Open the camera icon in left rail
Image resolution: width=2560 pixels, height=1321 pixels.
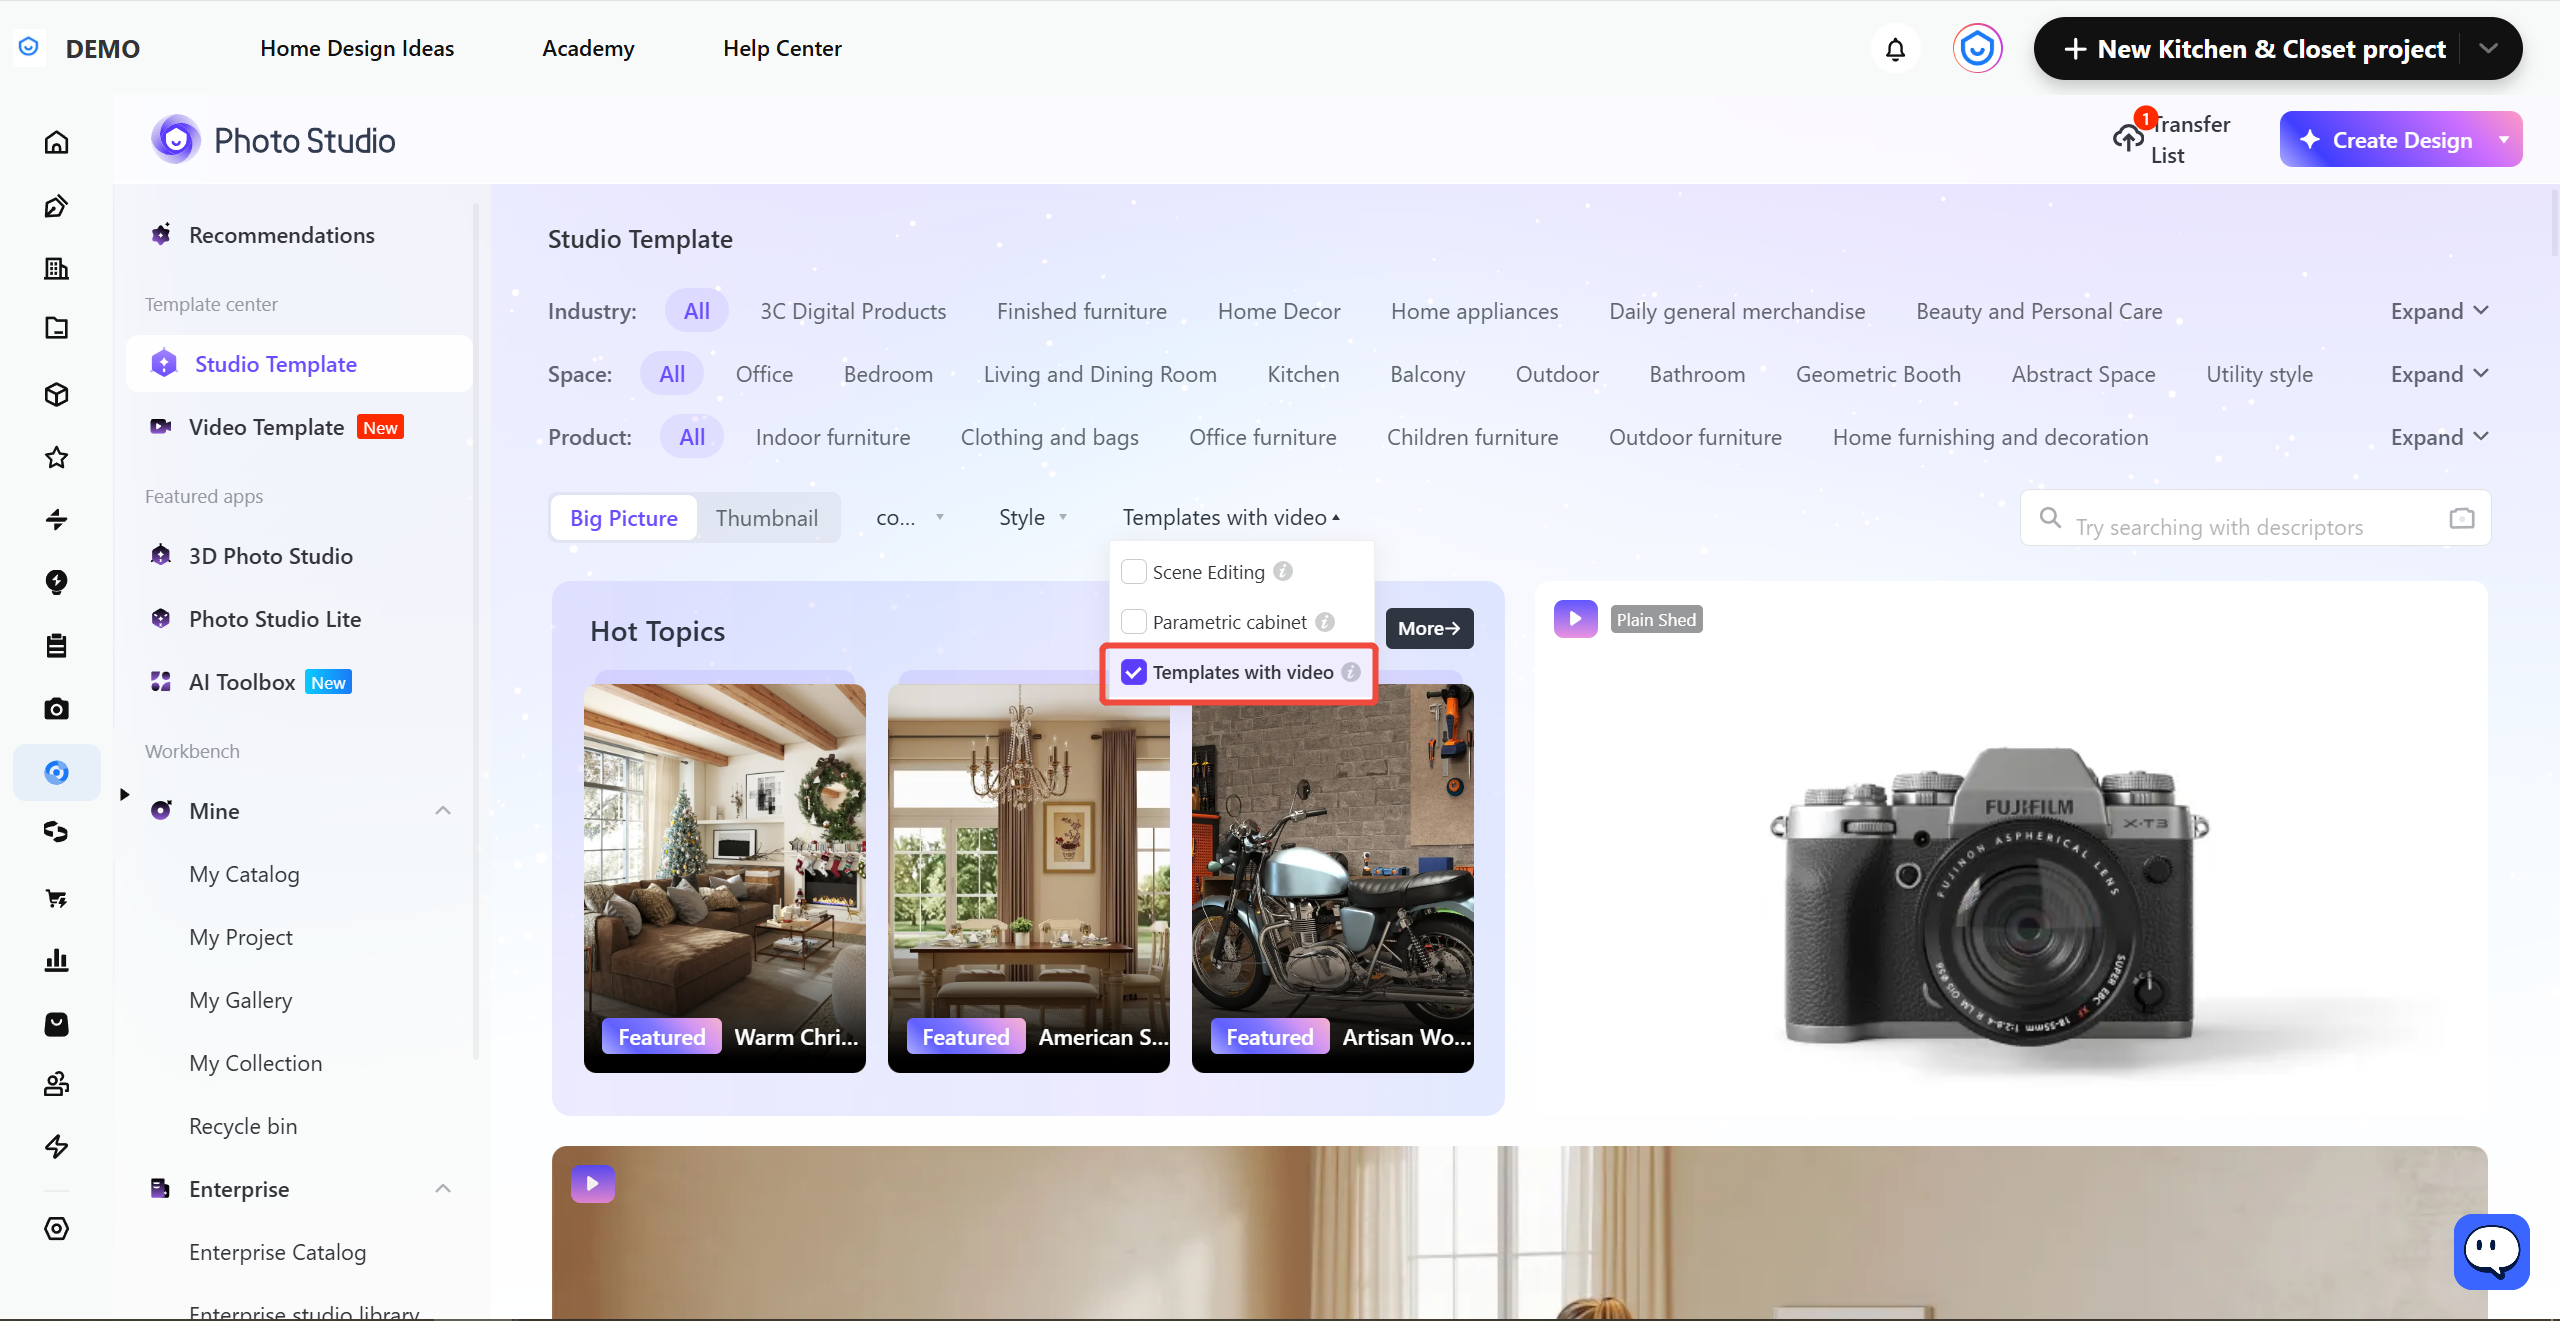pos(57,709)
